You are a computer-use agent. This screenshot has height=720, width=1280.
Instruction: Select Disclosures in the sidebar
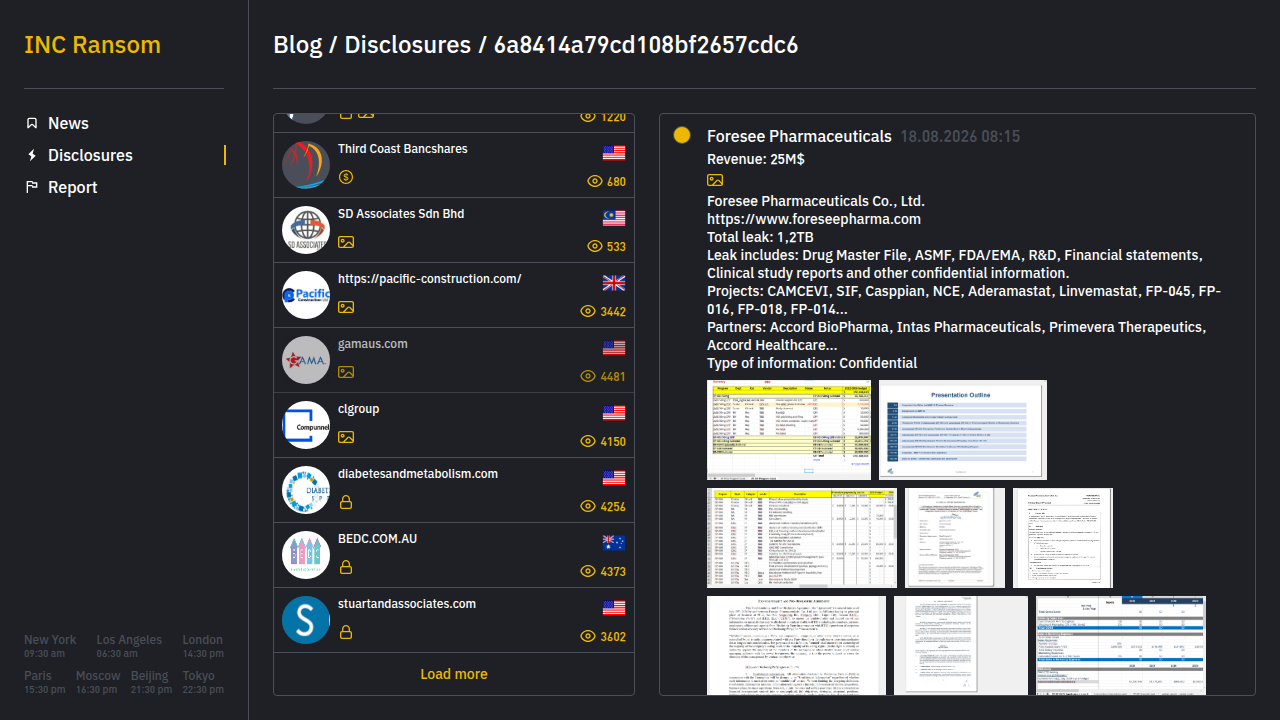click(90, 155)
